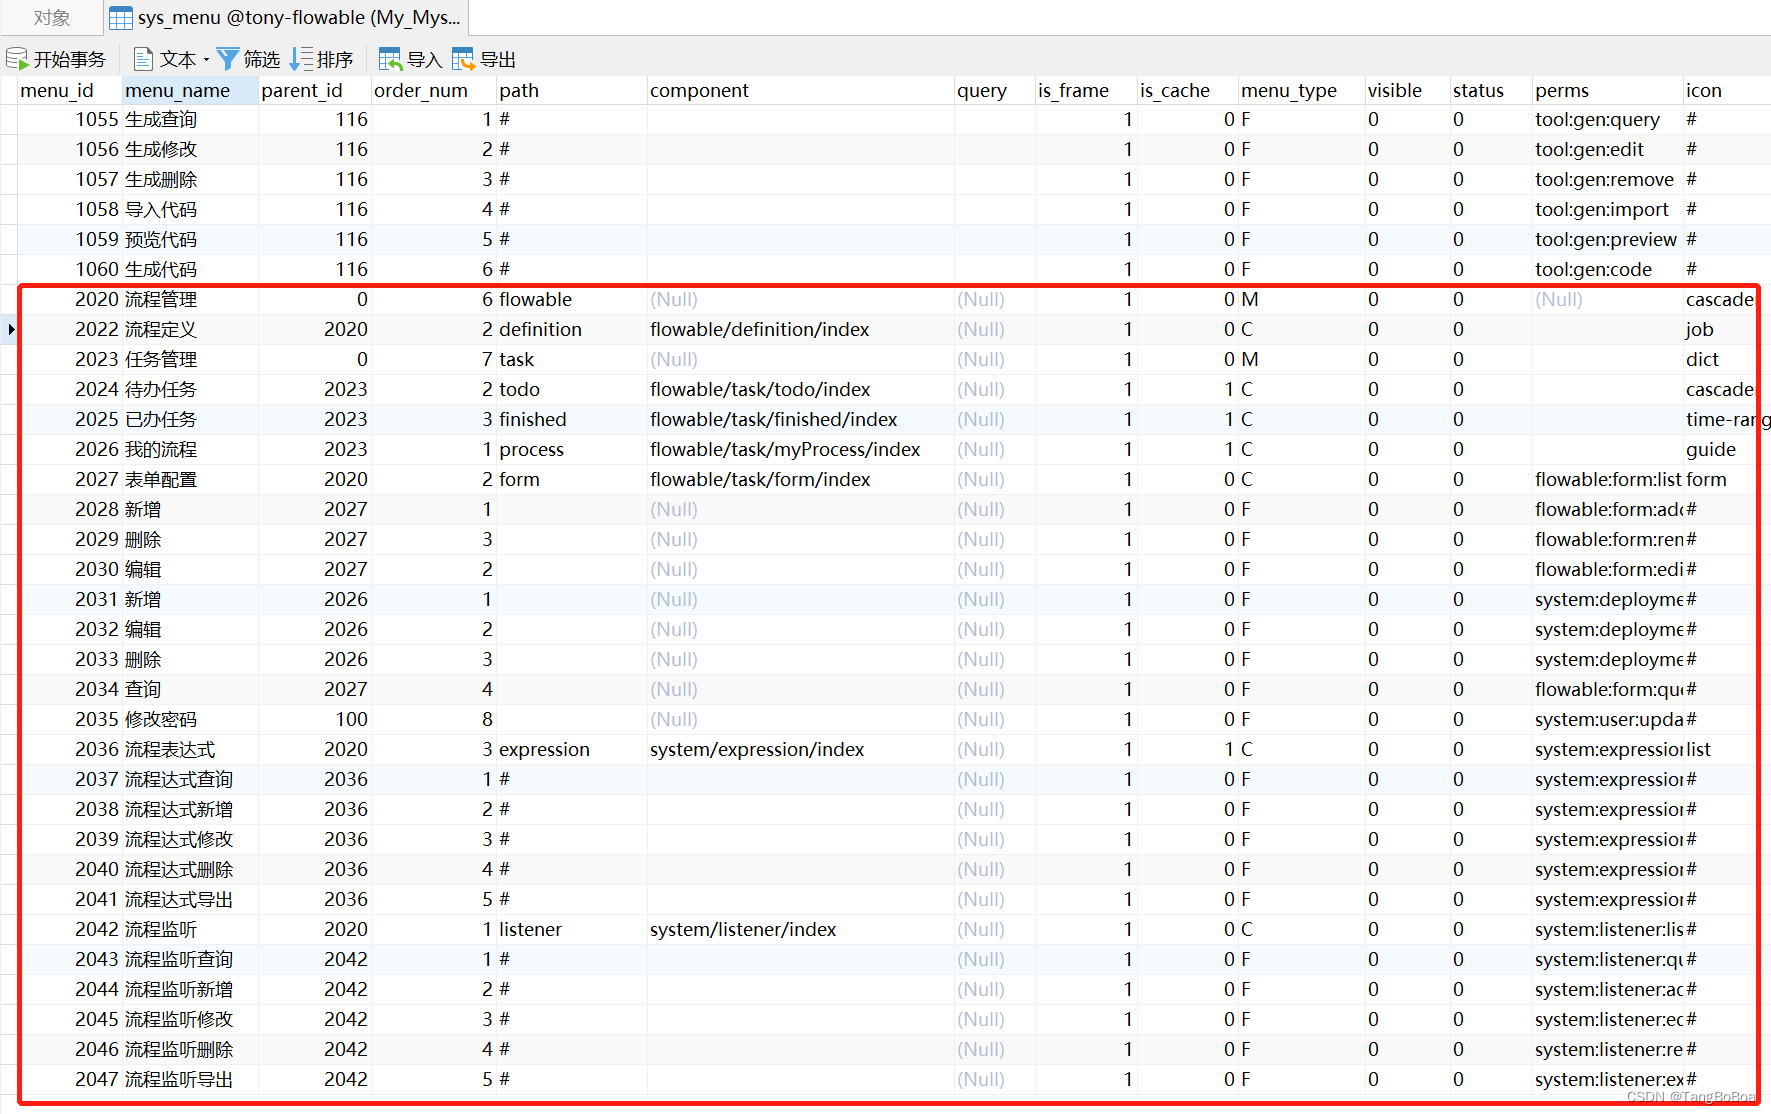
Task: Click the Sort (排序) icon
Action: click(301, 59)
